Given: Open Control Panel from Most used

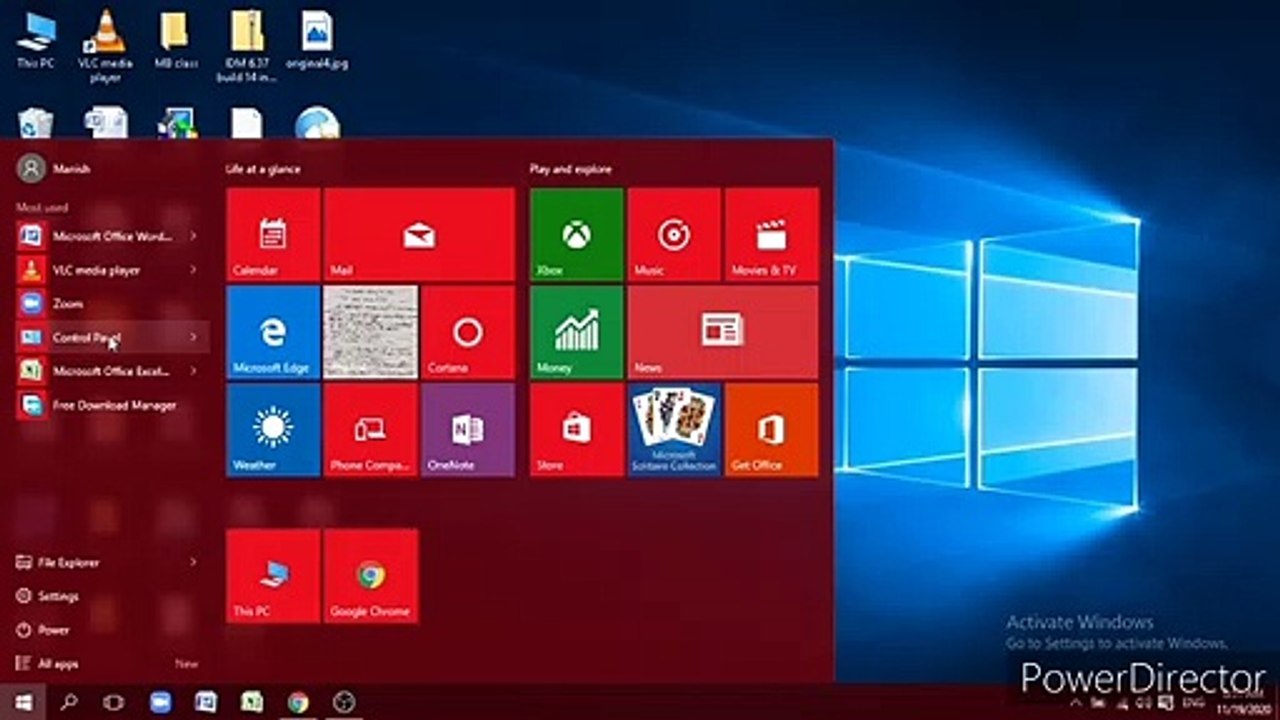Looking at the screenshot, I should tap(111, 337).
